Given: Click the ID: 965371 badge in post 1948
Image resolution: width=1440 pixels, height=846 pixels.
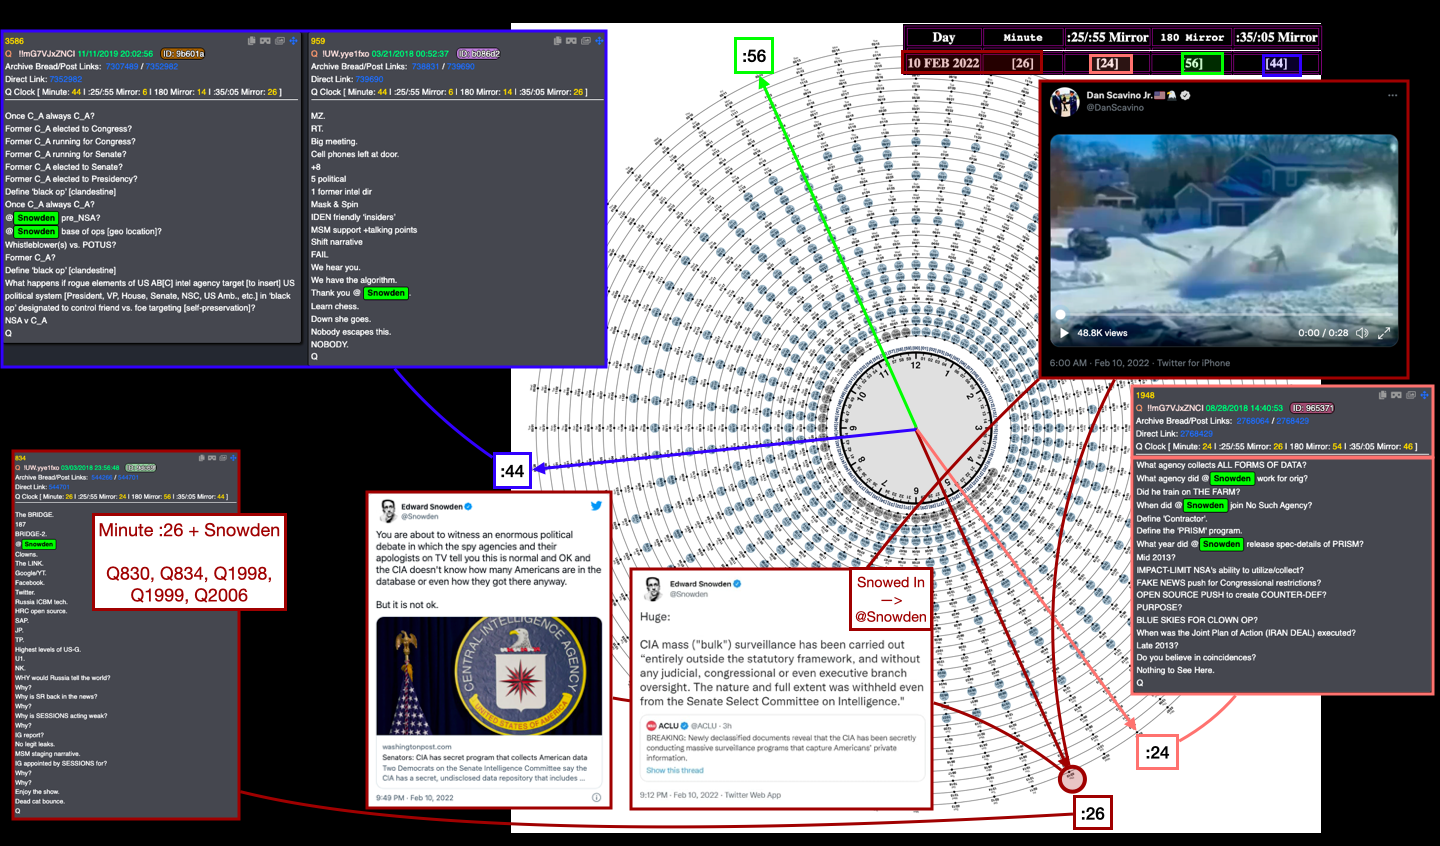Looking at the screenshot, I should (x=1311, y=408).
